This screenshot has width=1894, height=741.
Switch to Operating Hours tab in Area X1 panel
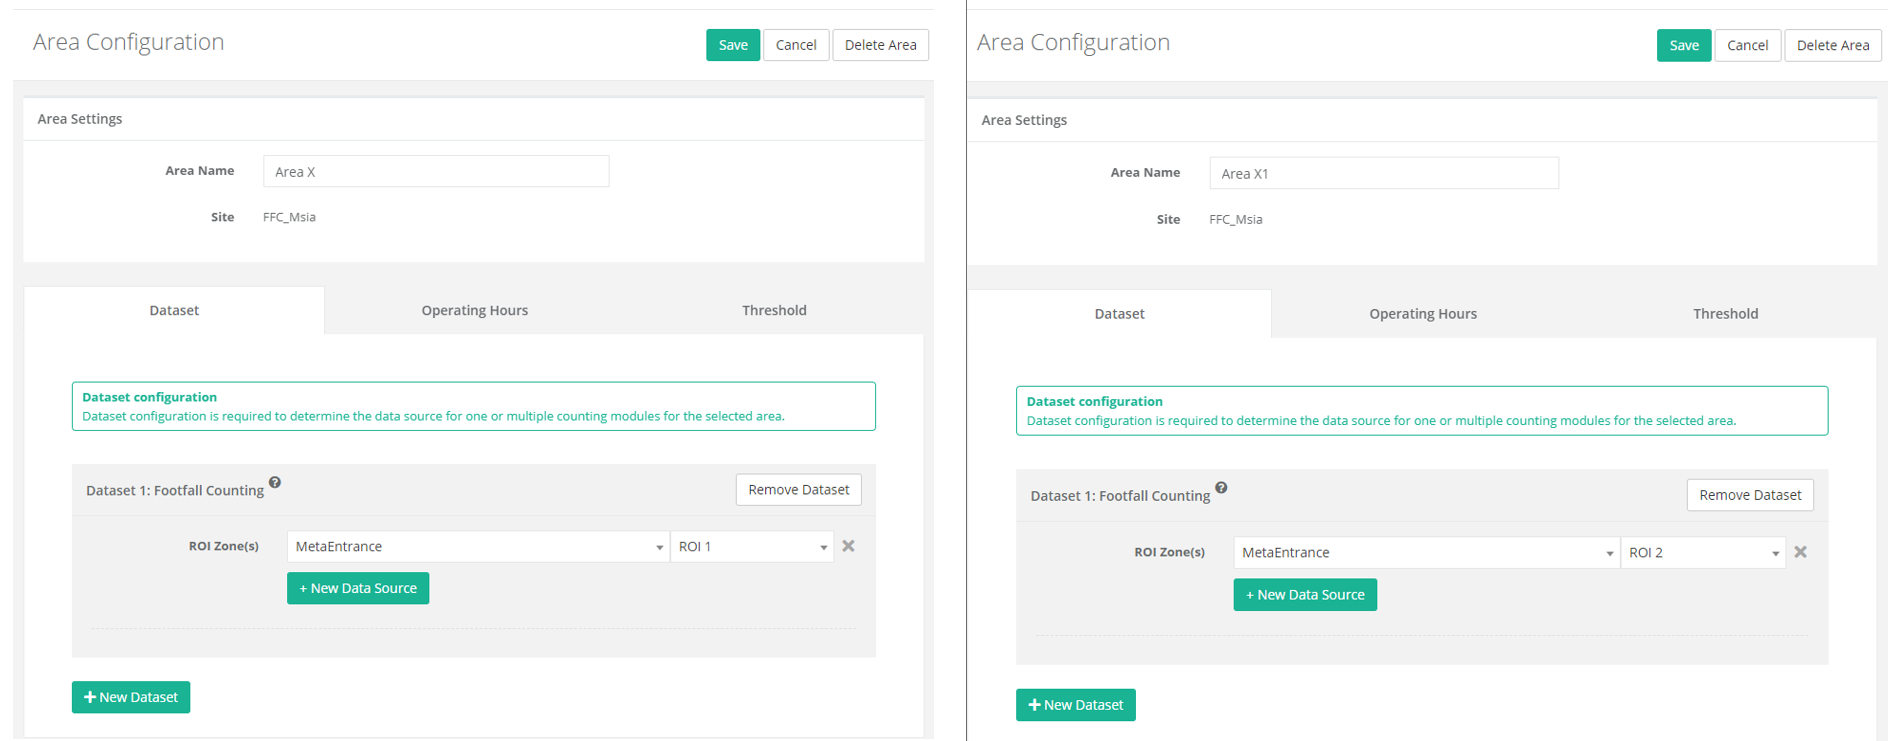[1422, 314]
